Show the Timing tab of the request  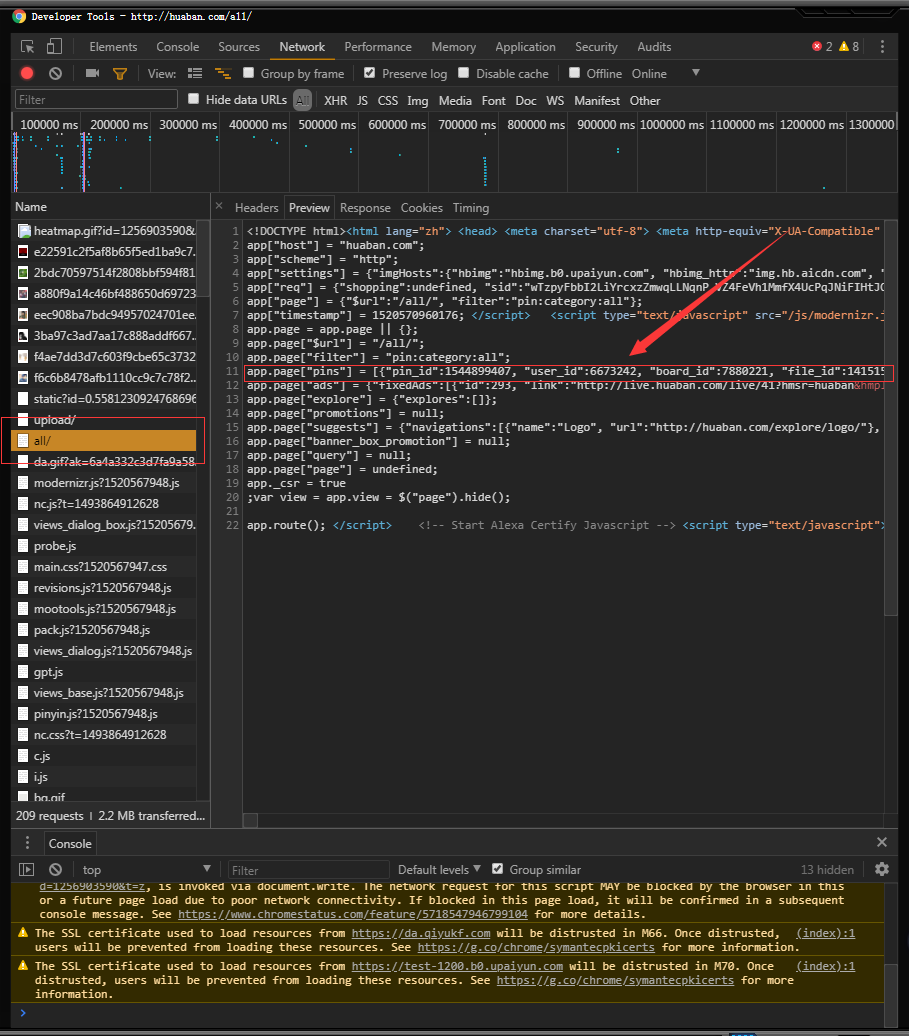click(x=471, y=207)
